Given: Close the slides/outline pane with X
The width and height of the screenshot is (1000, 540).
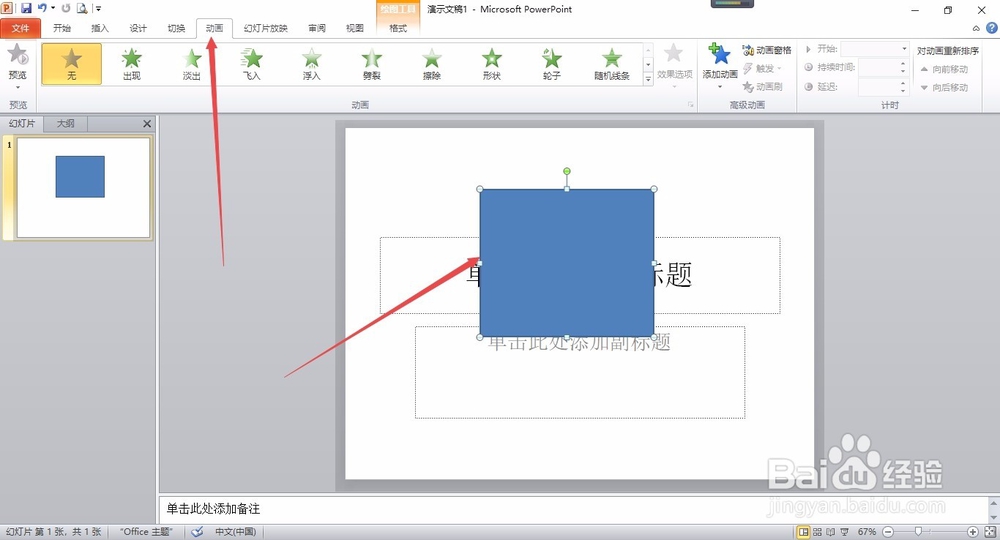Looking at the screenshot, I should (x=147, y=124).
